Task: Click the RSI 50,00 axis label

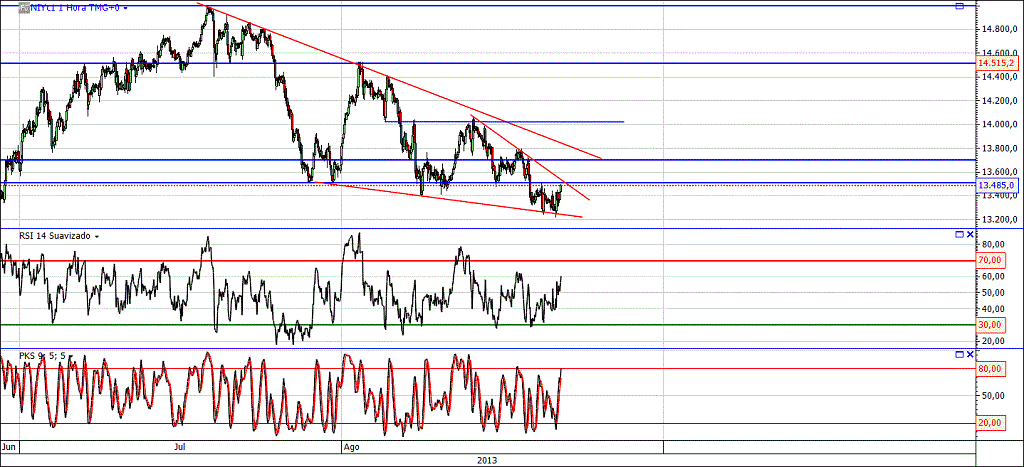Action: (991, 293)
